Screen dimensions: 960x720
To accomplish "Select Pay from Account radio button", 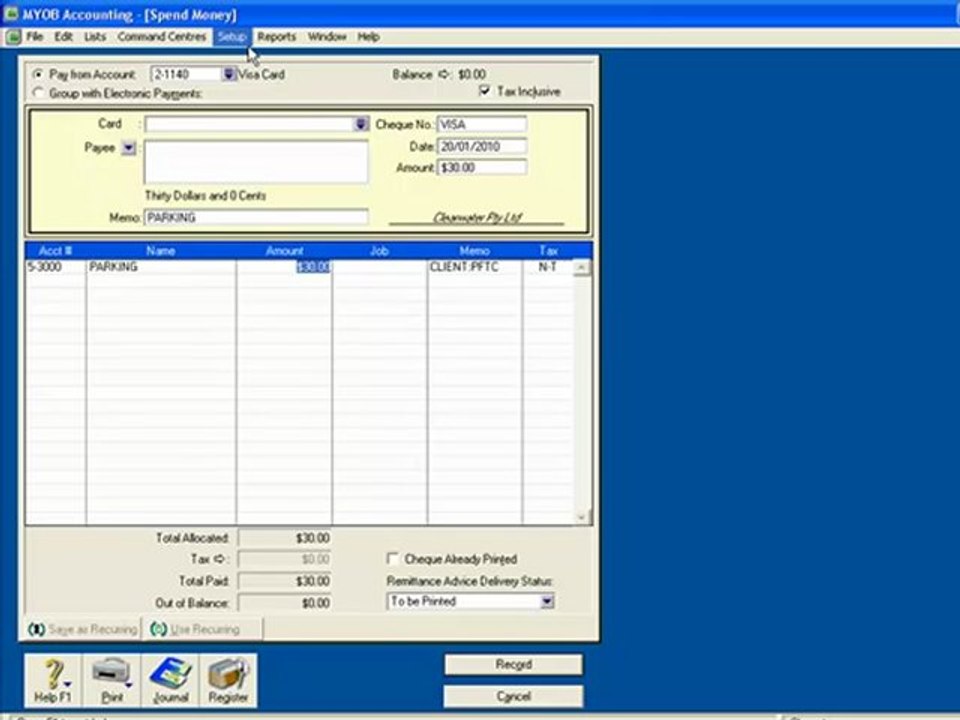I will click(x=38, y=75).
